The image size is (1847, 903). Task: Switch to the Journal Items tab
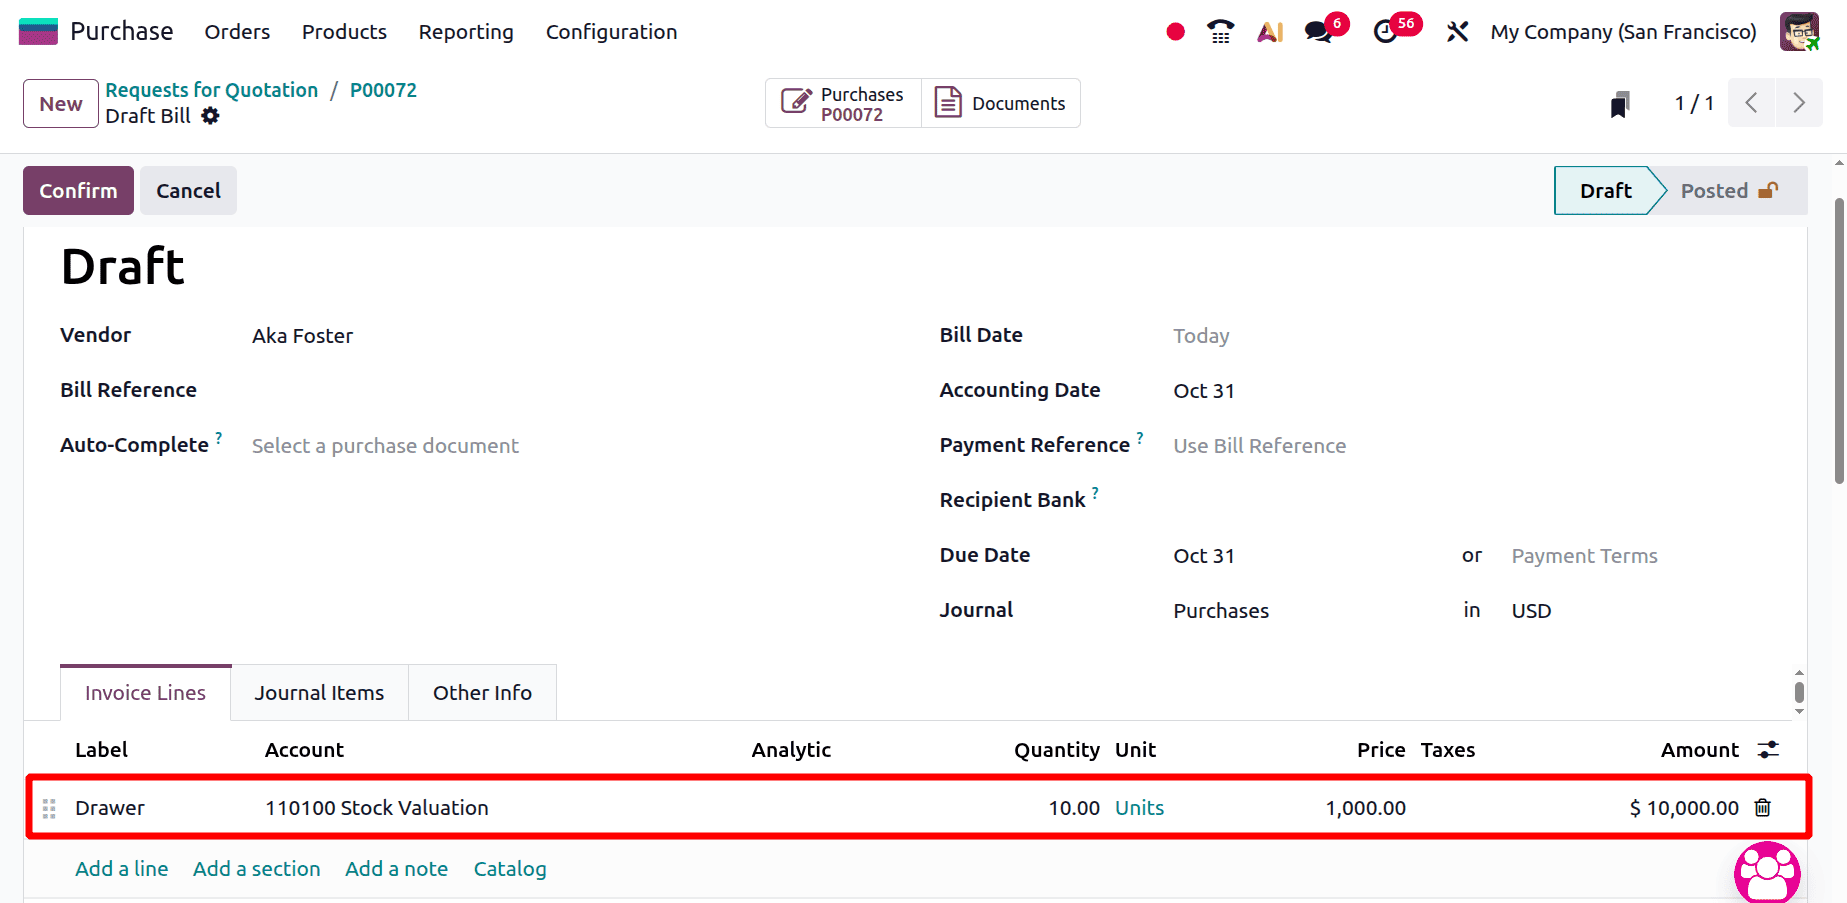(319, 692)
